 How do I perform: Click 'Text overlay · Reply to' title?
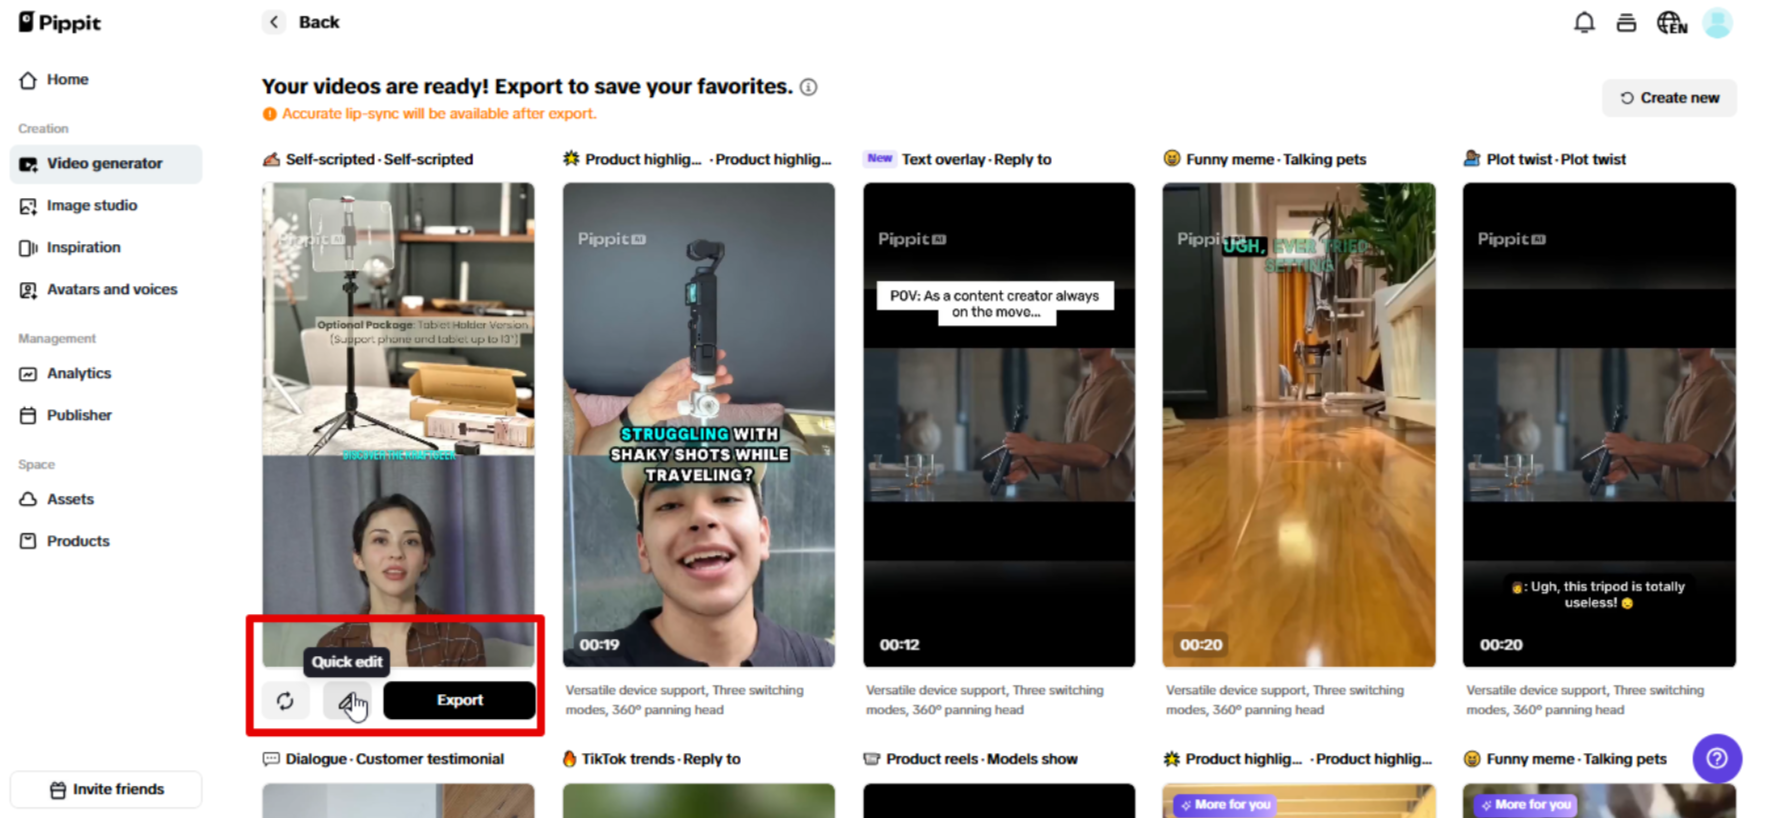tap(976, 160)
